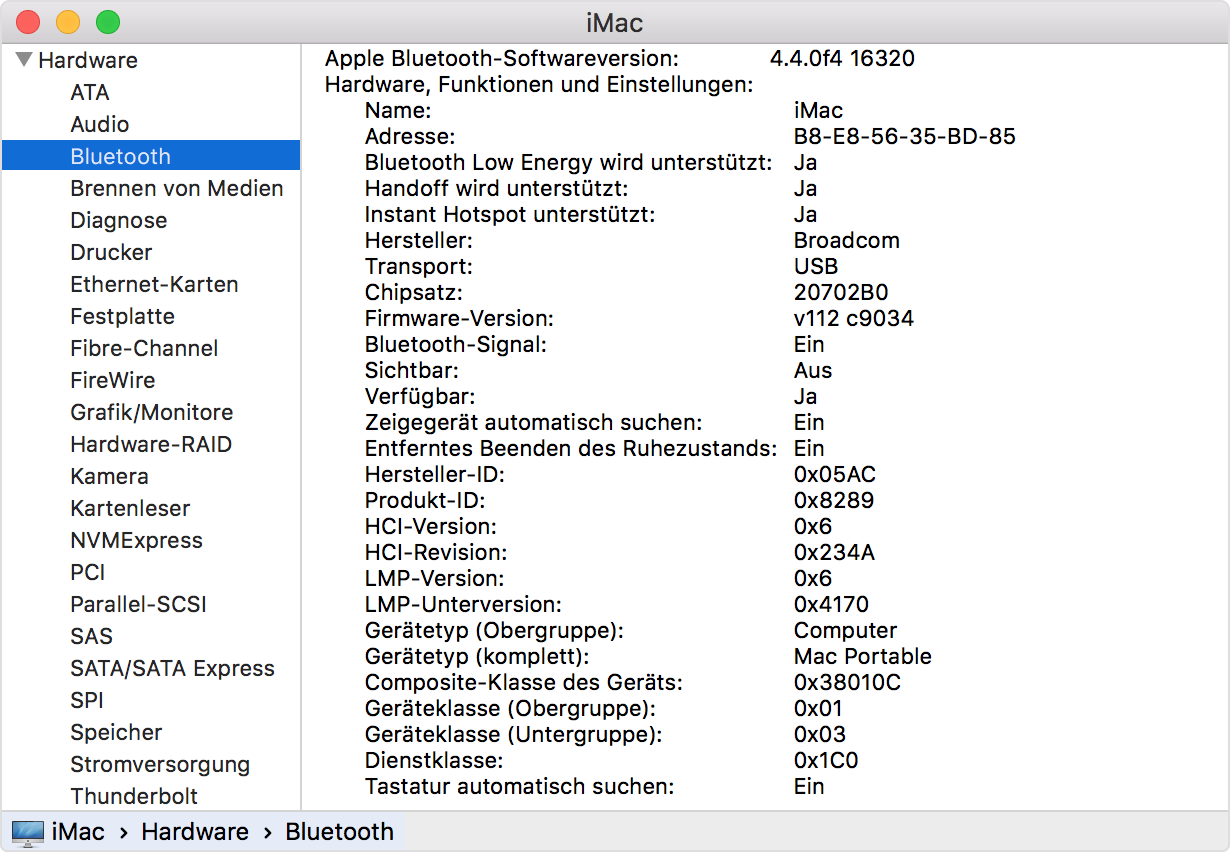The image size is (1230, 852).
Task: Click the Bluetooth-Signal label
Action: (x=456, y=344)
